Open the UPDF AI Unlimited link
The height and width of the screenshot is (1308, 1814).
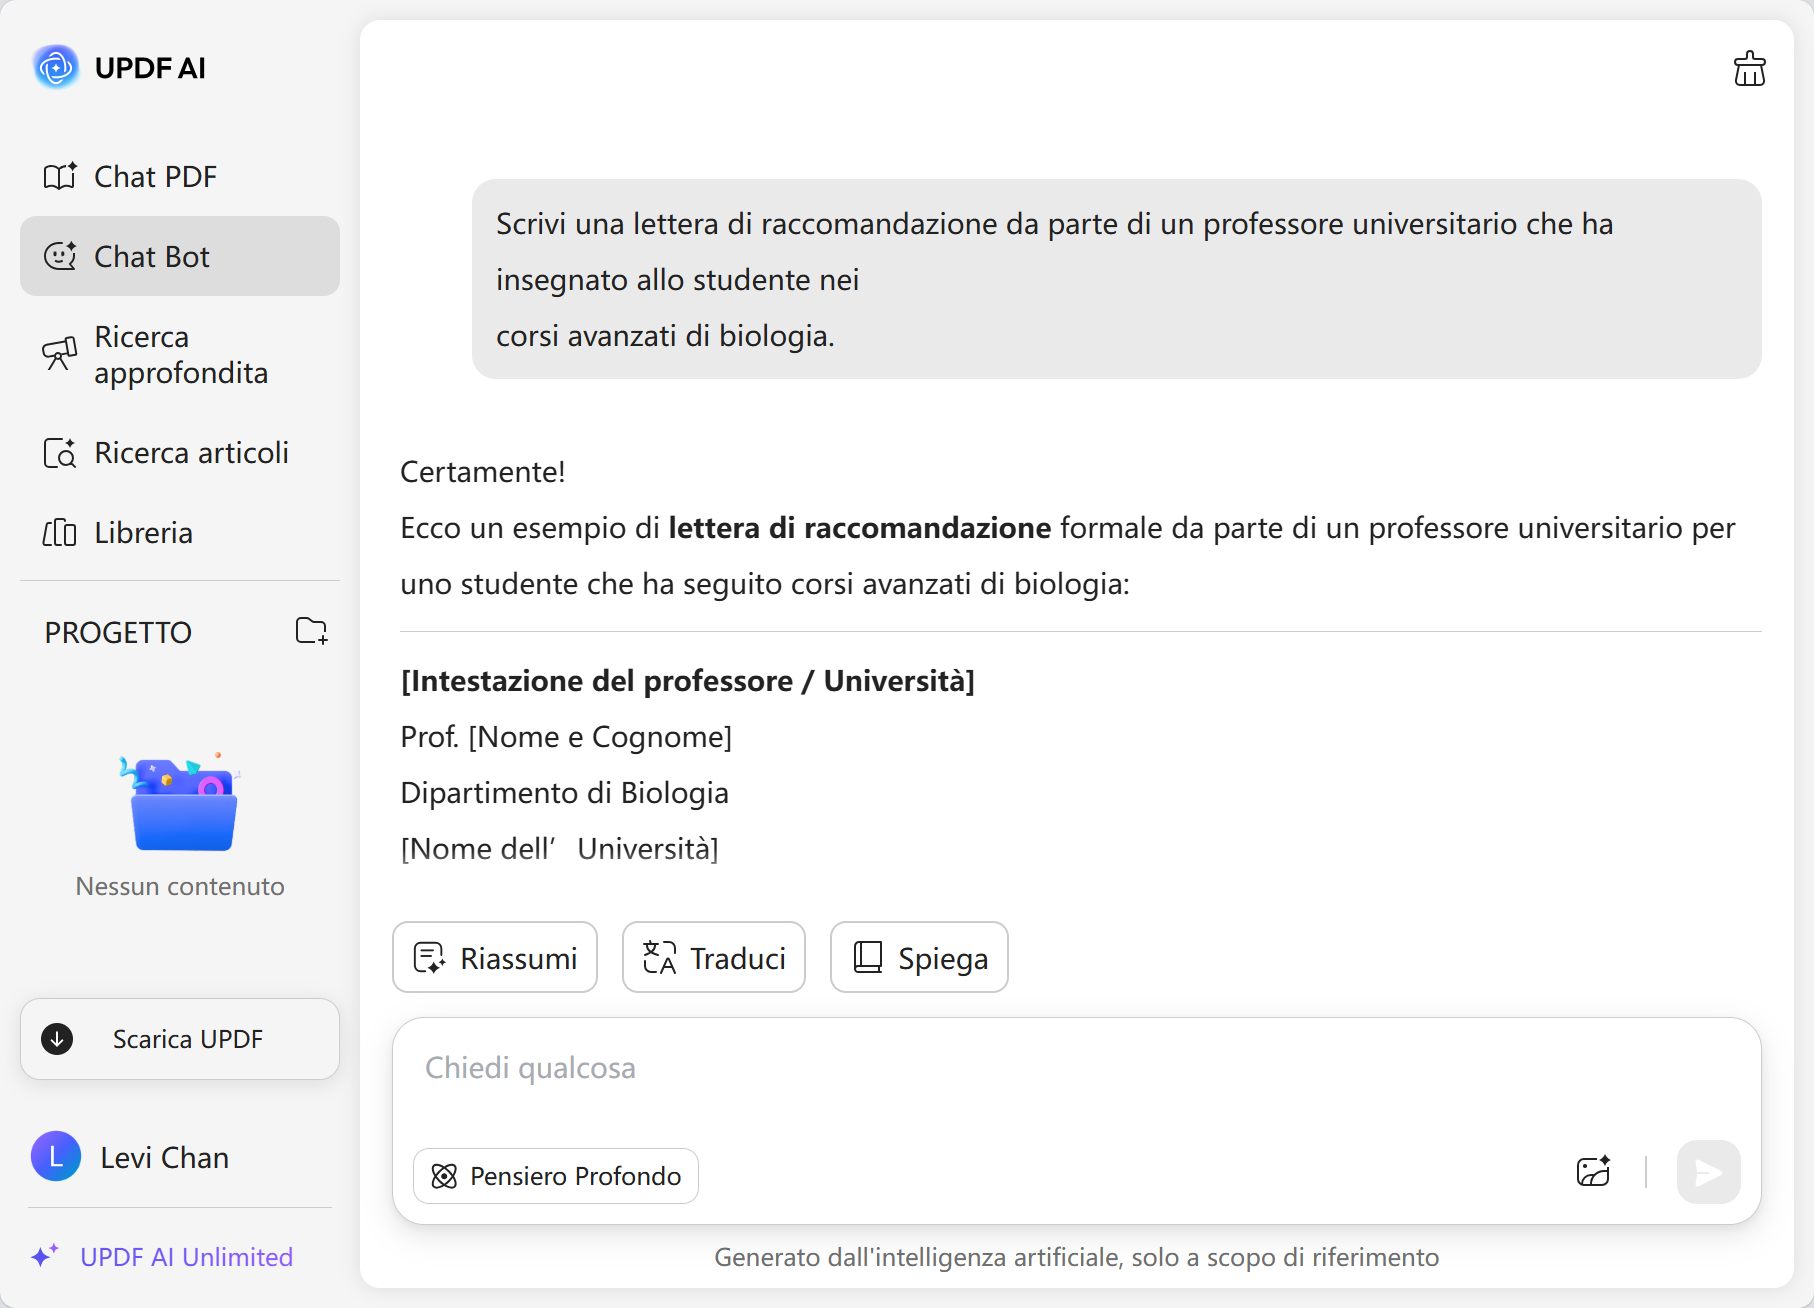click(x=186, y=1257)
